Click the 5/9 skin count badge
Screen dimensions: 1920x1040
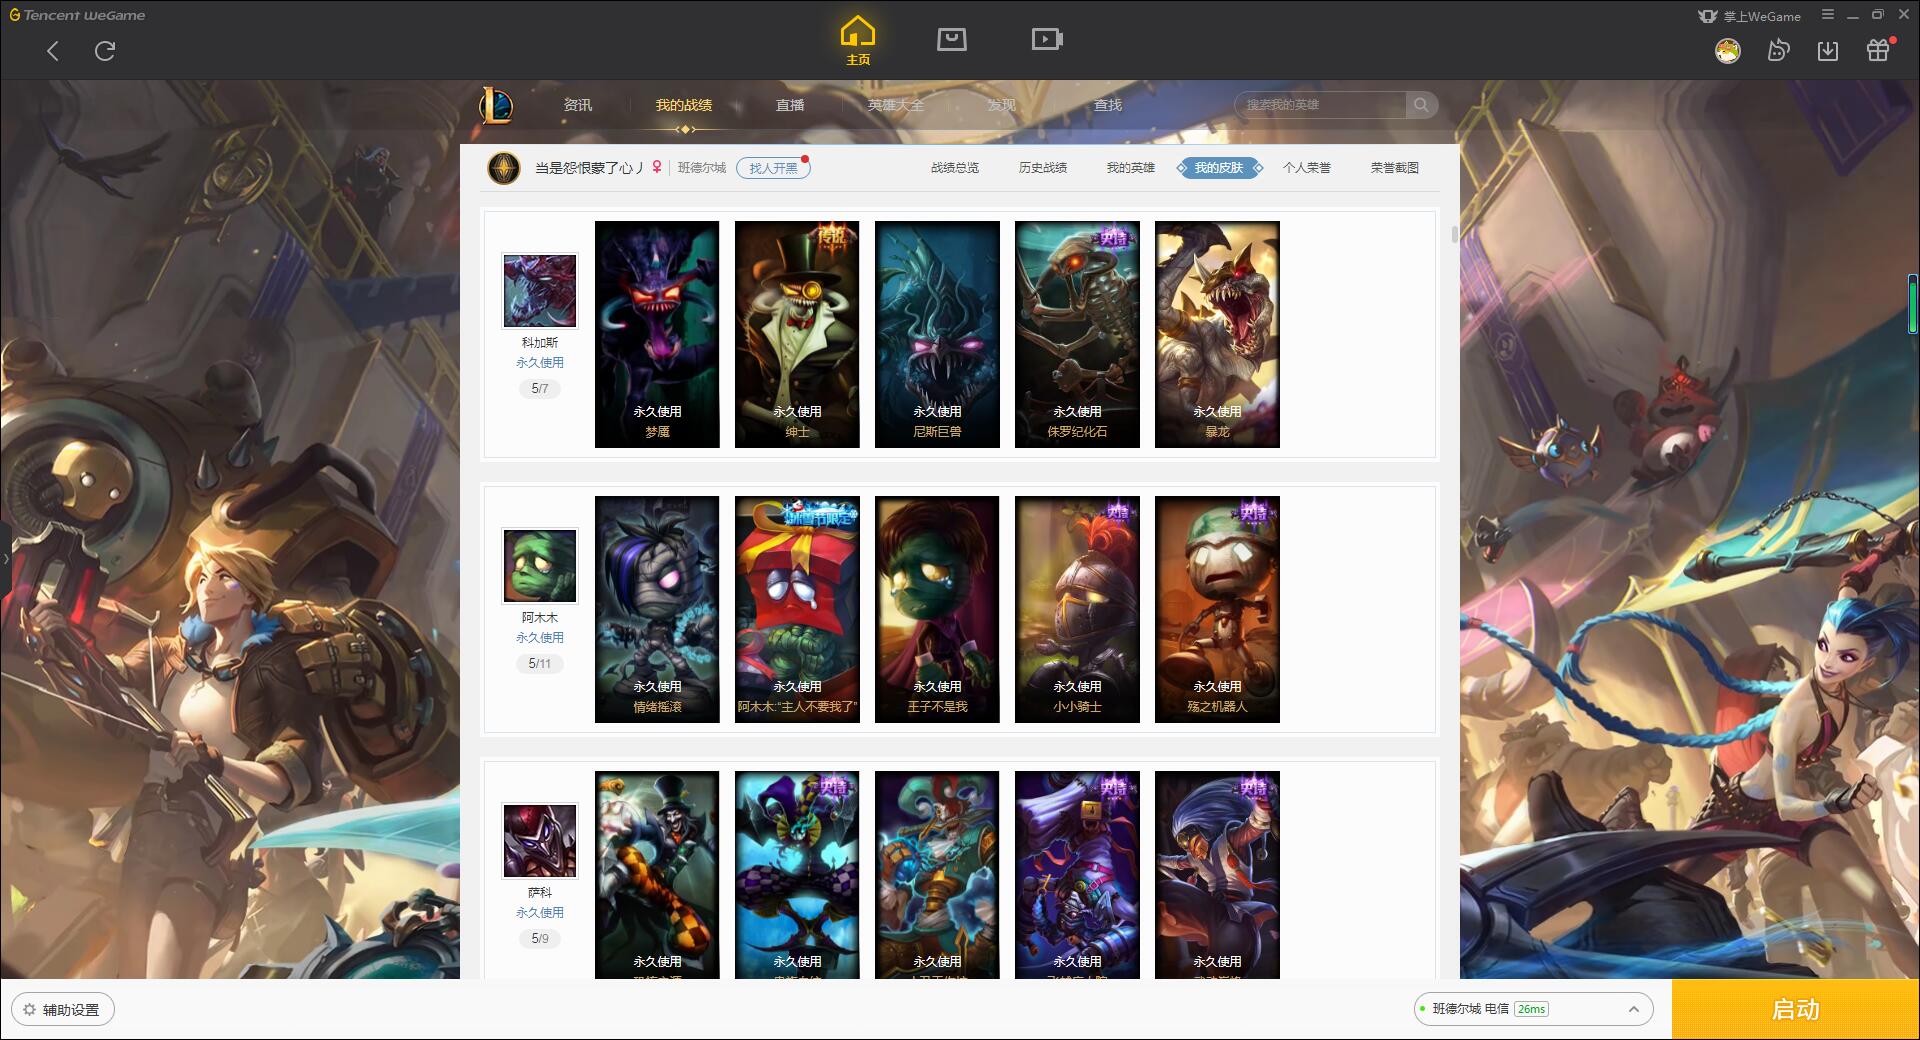click(540, 939)
